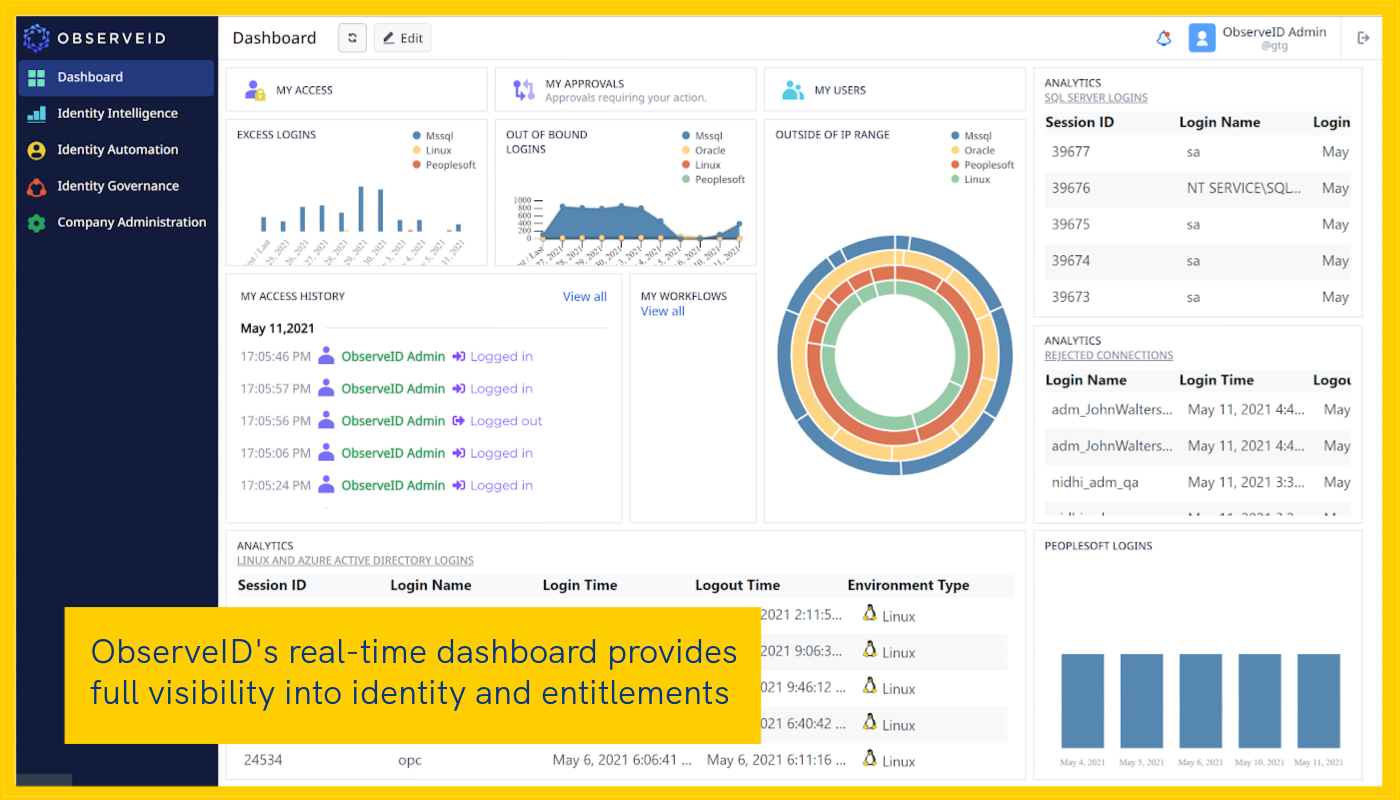The image size is (1400, 800).
Task: Toggle Oracle legend in Outside of IP Range
Action: click(x=972, y=150)
